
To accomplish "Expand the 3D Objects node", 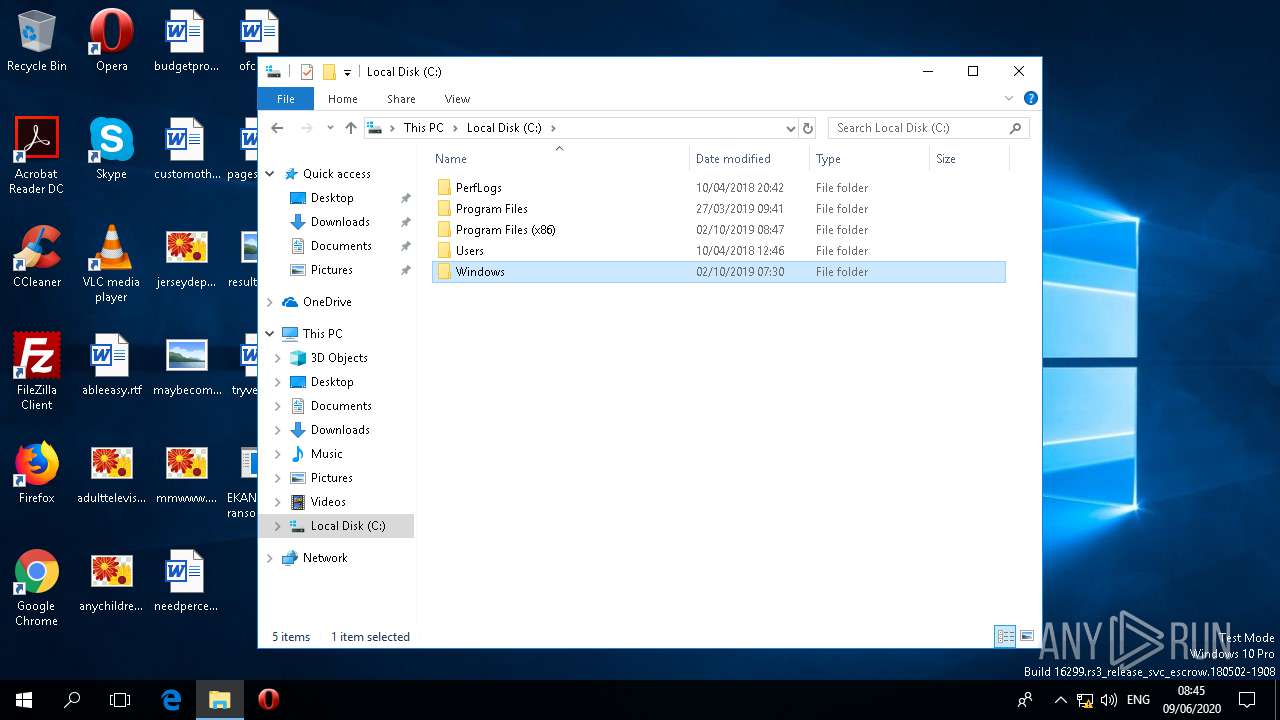I will (x=278, y=358).
